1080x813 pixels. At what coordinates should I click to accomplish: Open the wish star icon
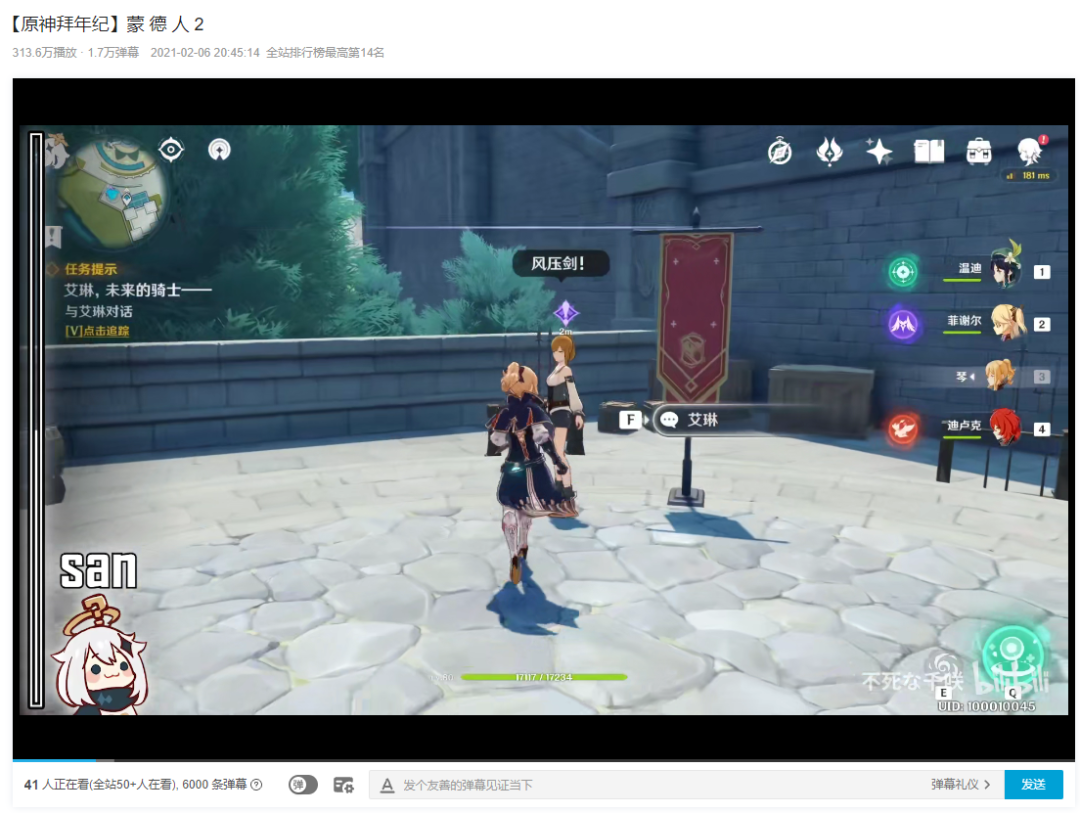(x=879, y=151)
